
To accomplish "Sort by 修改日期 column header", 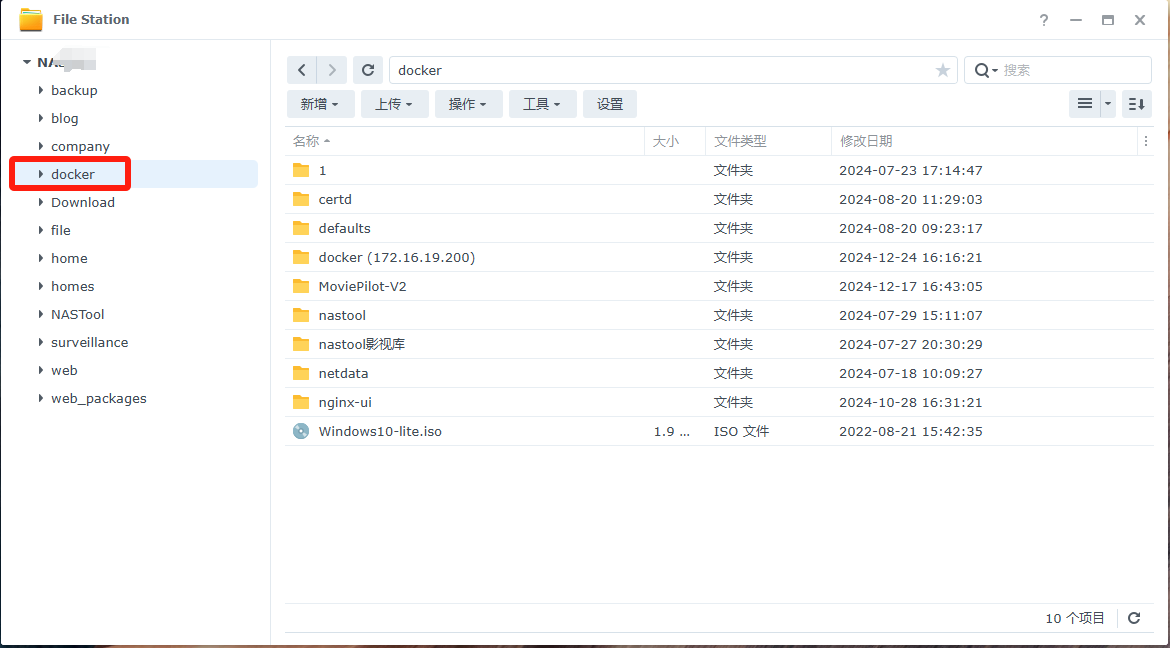I will pos(866,141).
